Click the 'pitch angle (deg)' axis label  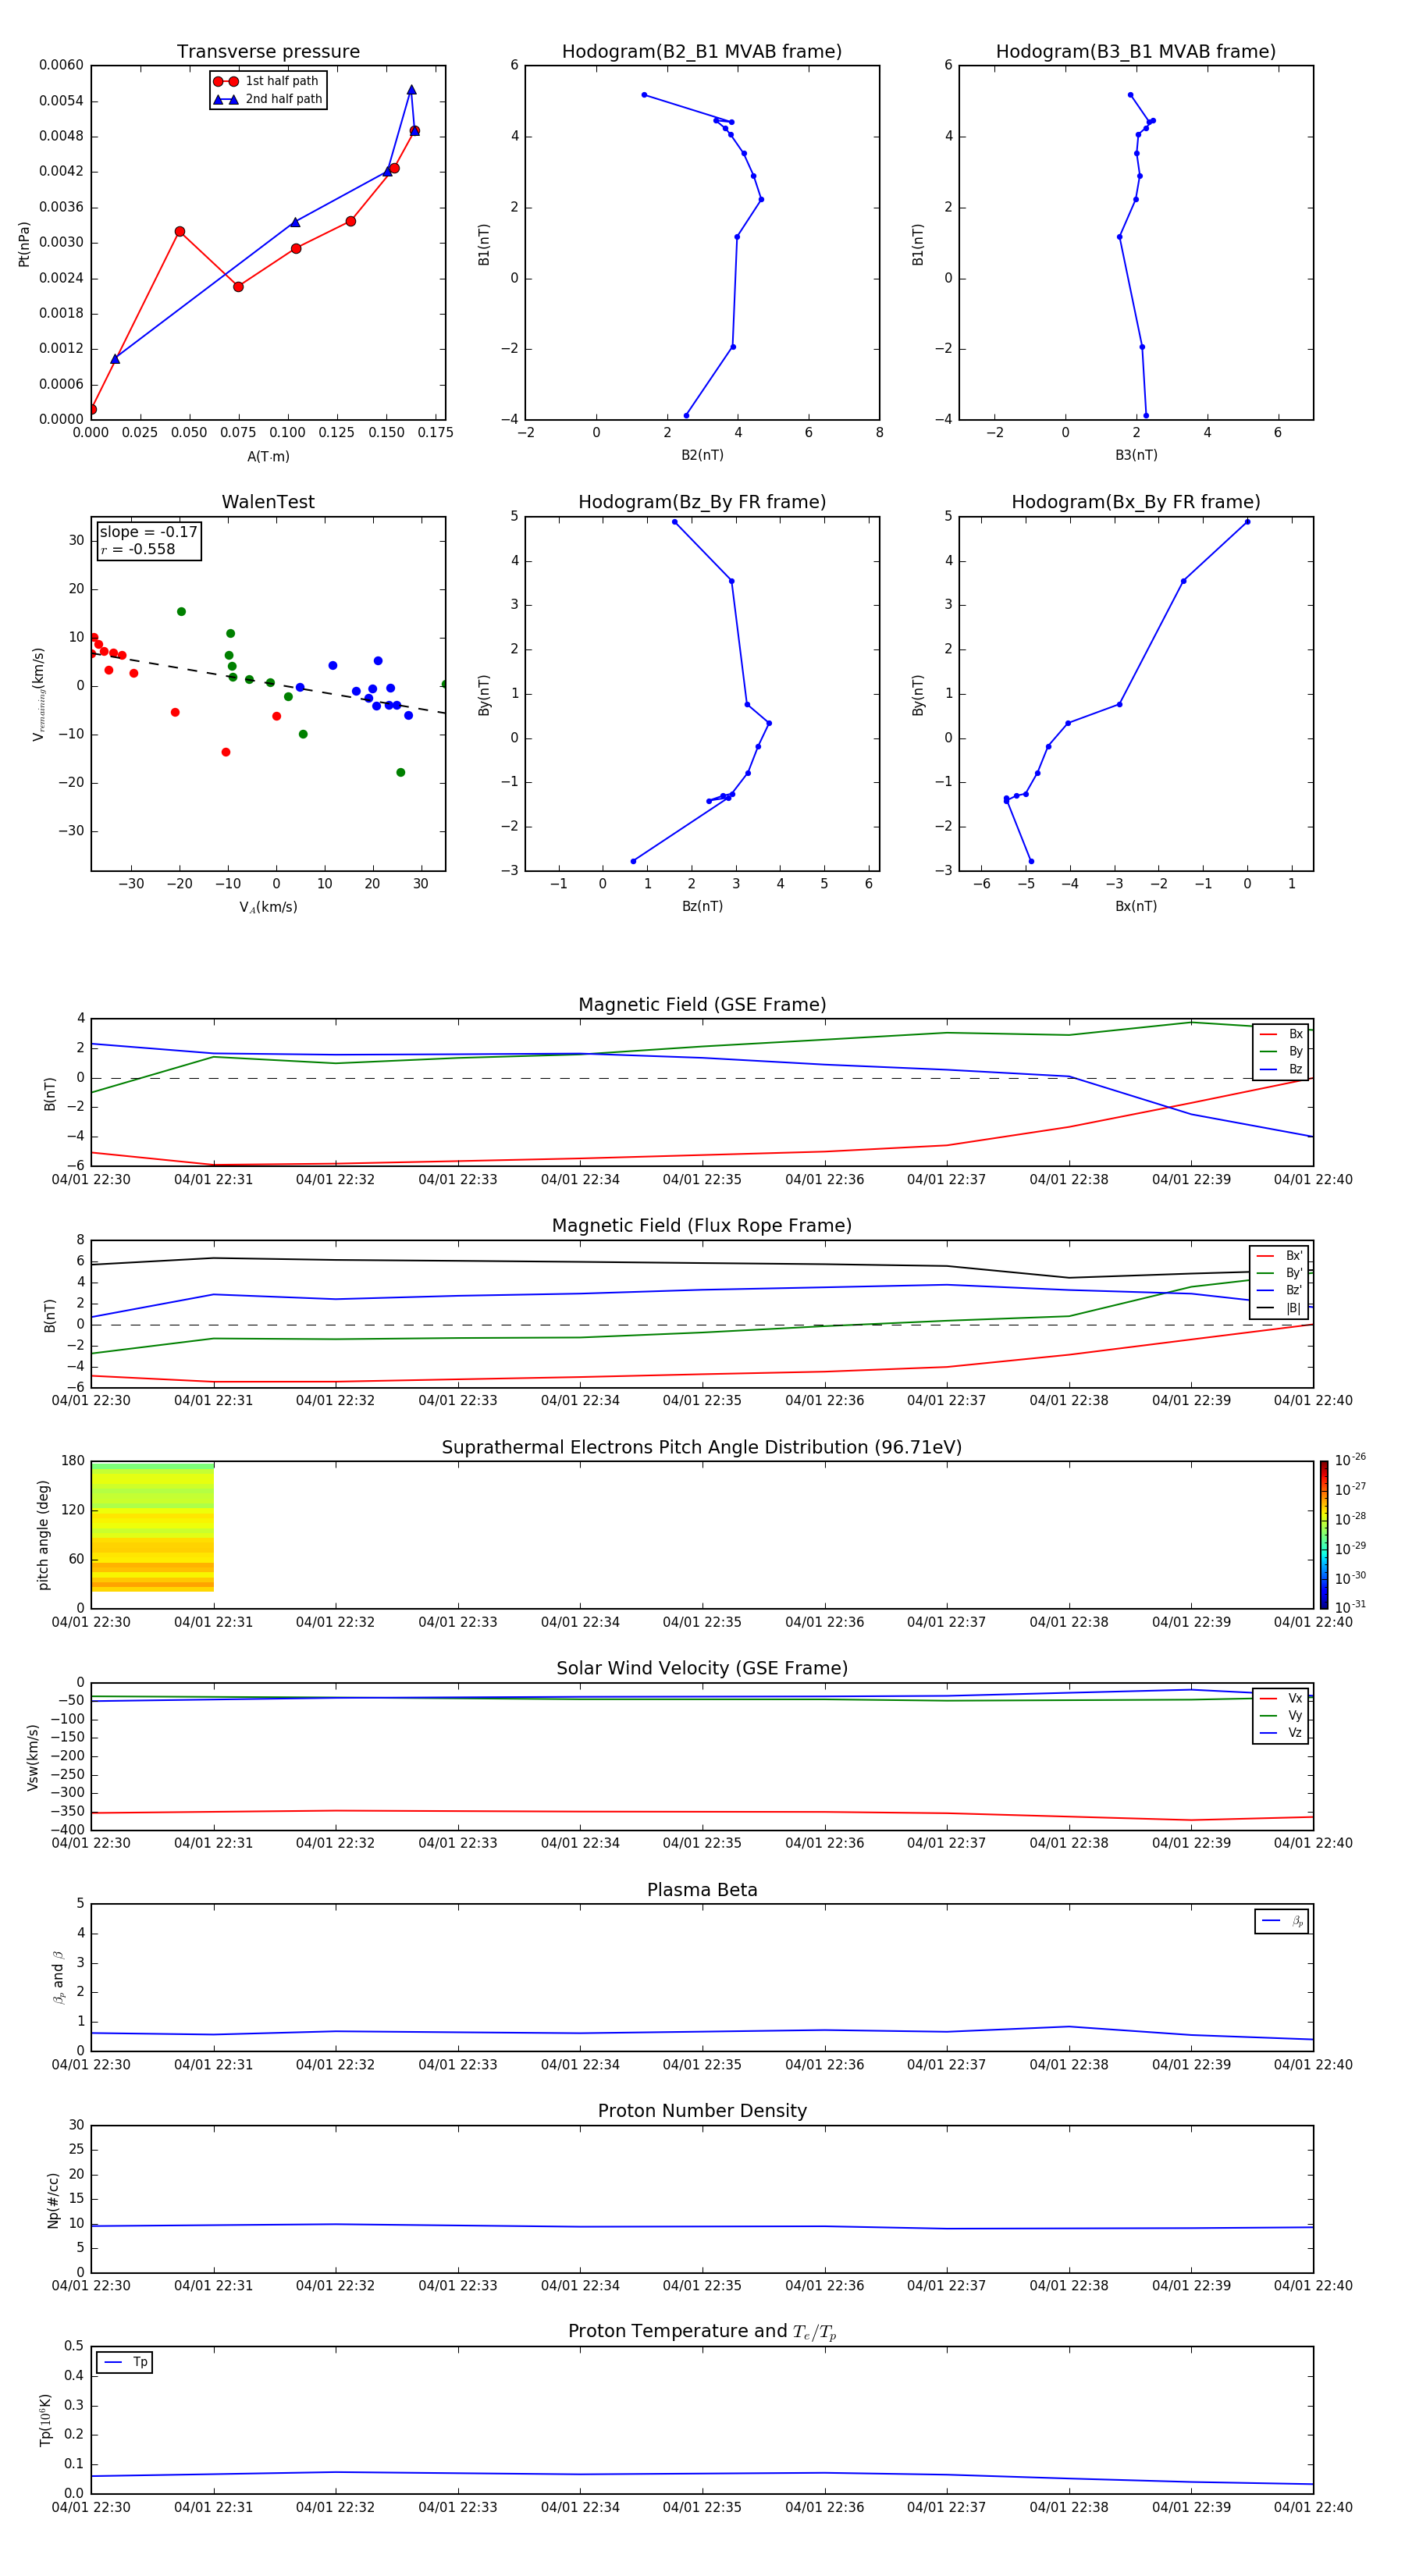(x=43, y=1535)
